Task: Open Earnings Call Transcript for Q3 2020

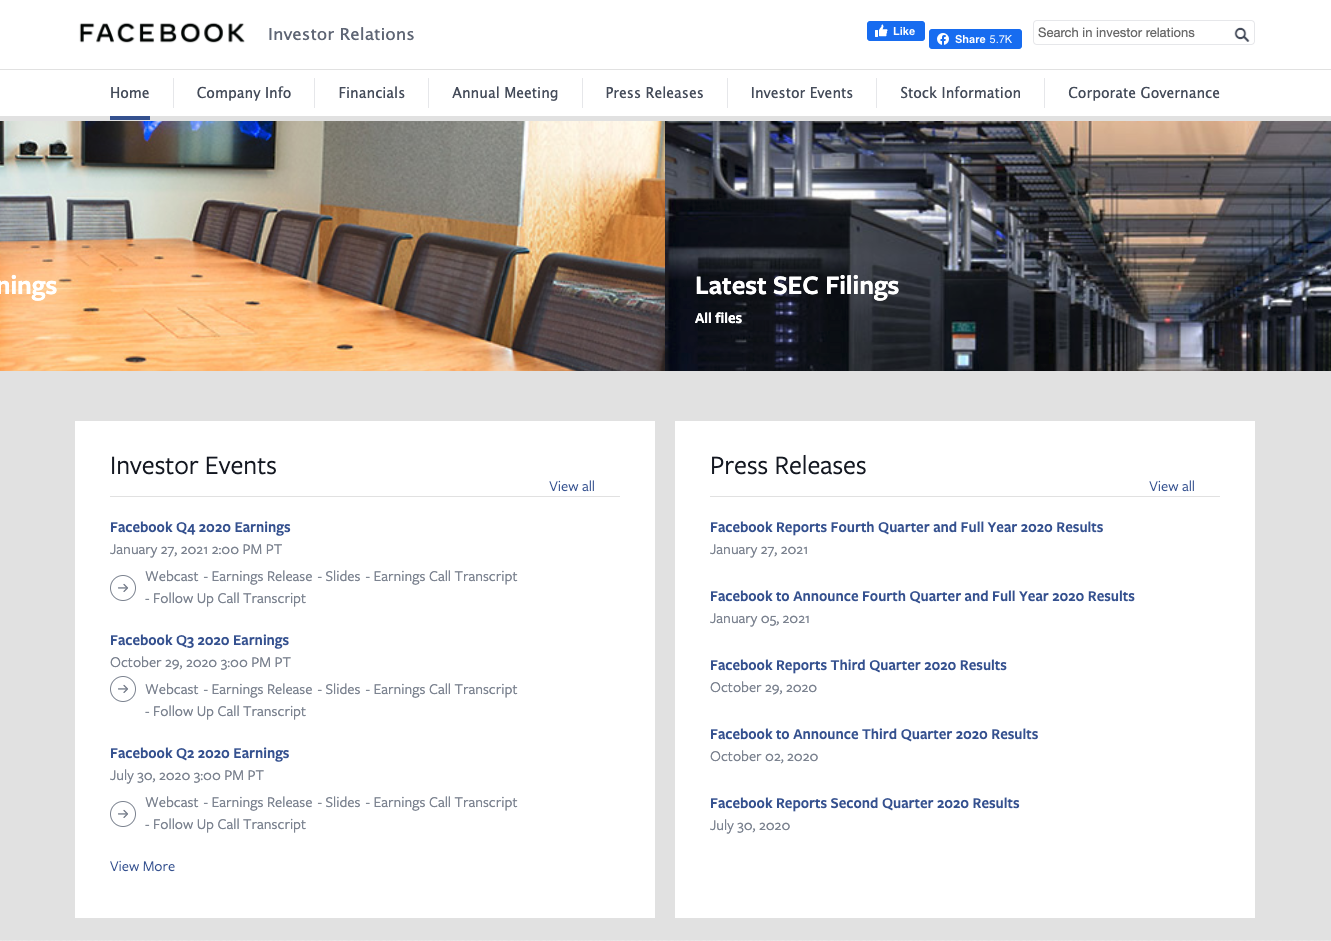Action: click(x=445, y=689)
